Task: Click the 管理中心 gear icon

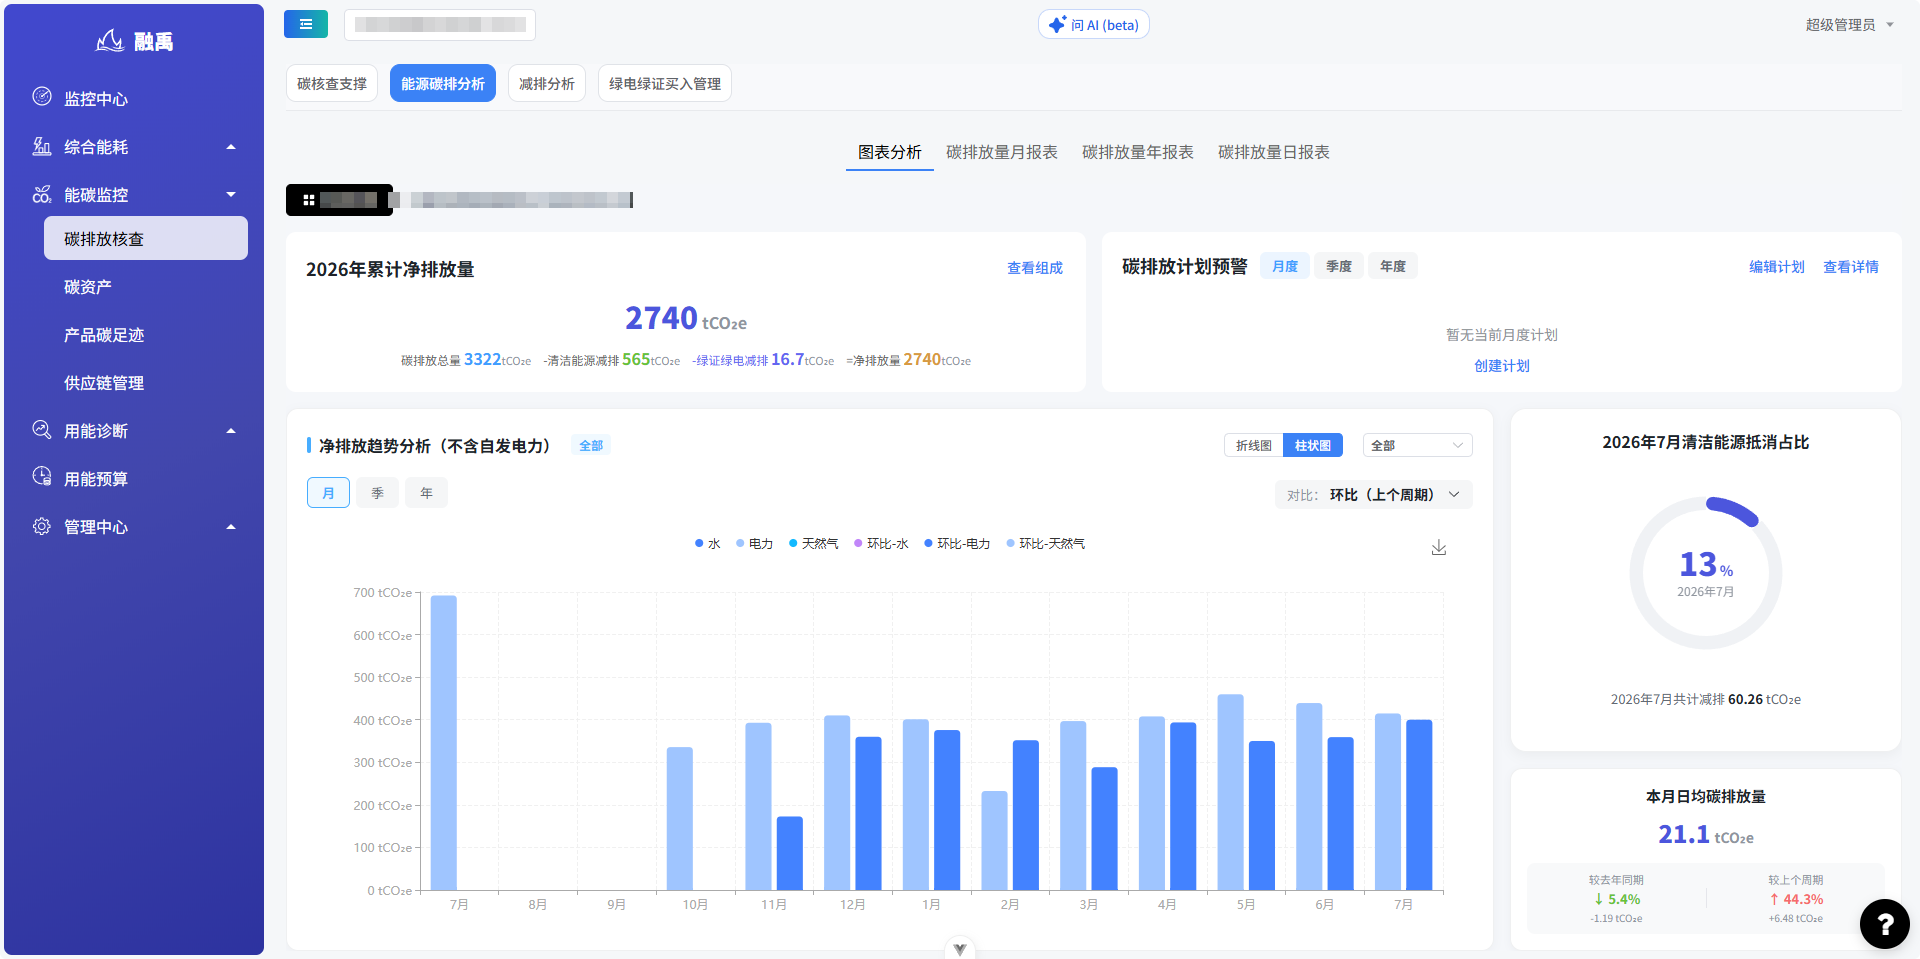Action: click(x=42, y=526)
